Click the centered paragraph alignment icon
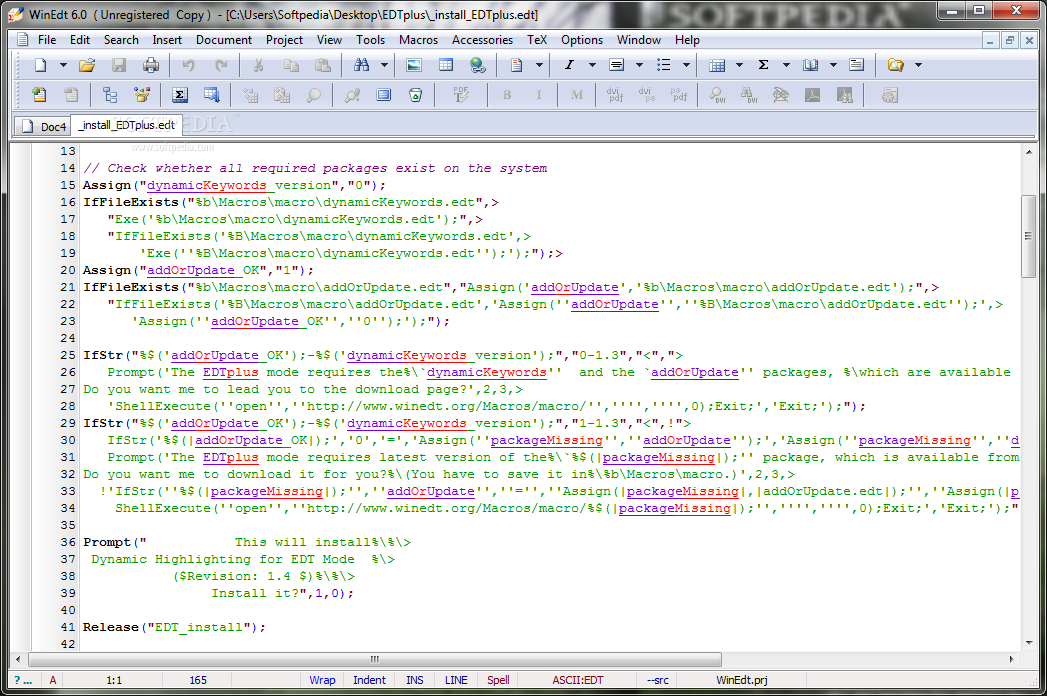This screenshot has height=696, width=1047. [x=616, y=65]
